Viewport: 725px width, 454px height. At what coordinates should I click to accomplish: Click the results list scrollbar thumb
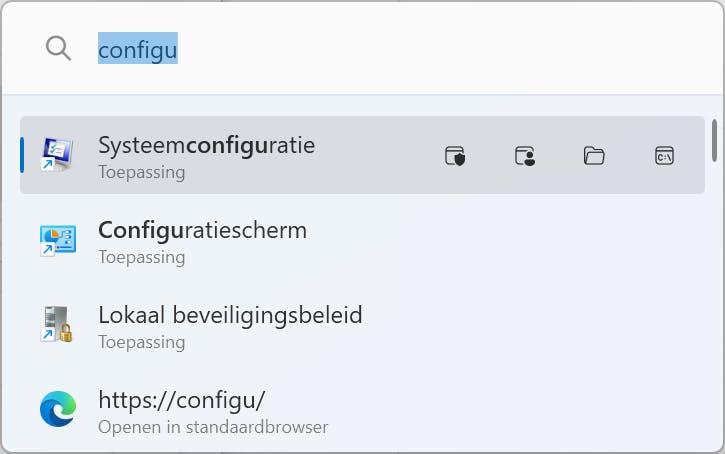click(714, 140)
